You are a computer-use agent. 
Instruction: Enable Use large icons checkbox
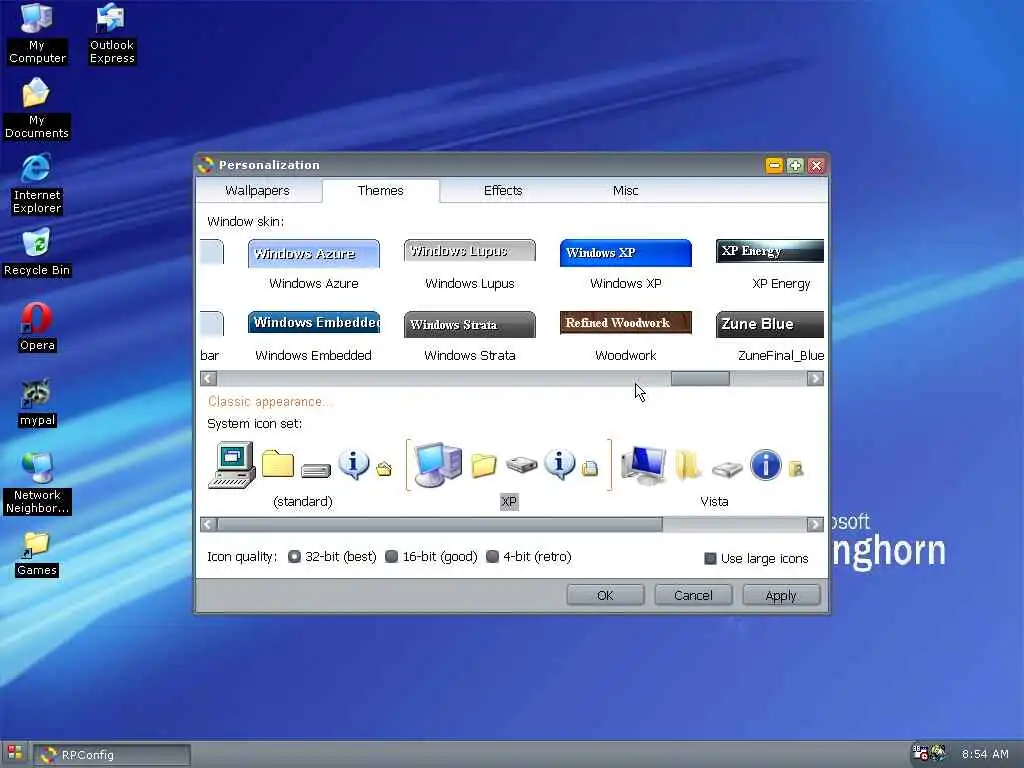pyautogui.click(x=756, y=558)
